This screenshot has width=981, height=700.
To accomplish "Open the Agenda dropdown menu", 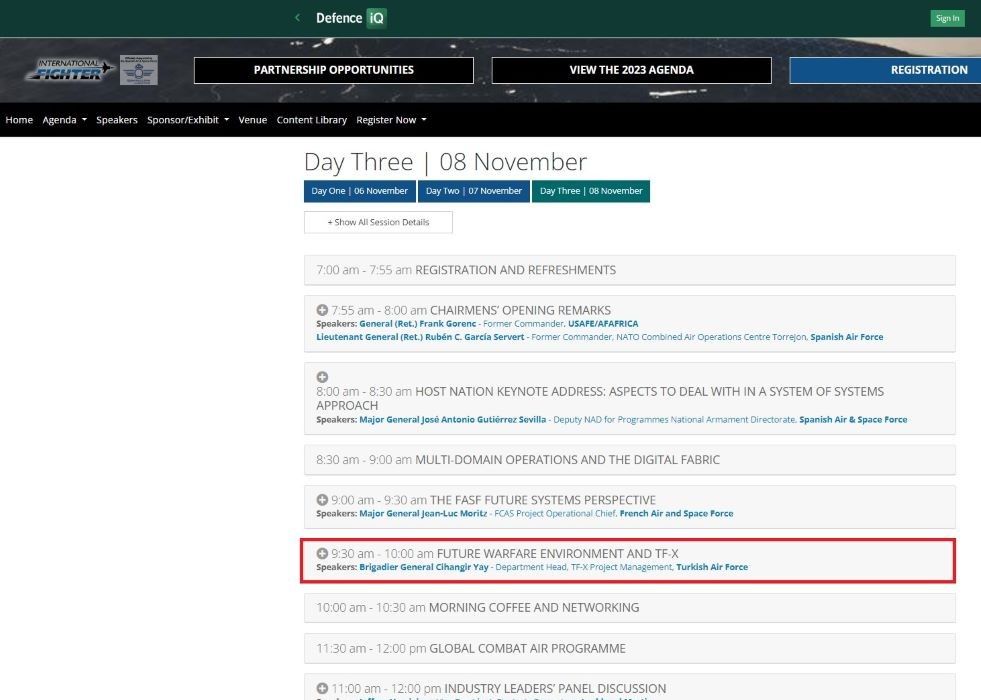I will click(x=64, y=119).
